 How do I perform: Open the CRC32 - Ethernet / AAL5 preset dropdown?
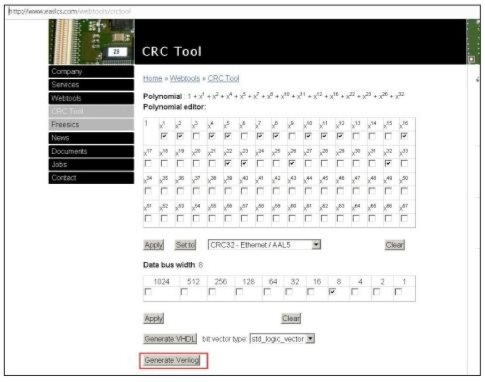(x=264, y=245)
